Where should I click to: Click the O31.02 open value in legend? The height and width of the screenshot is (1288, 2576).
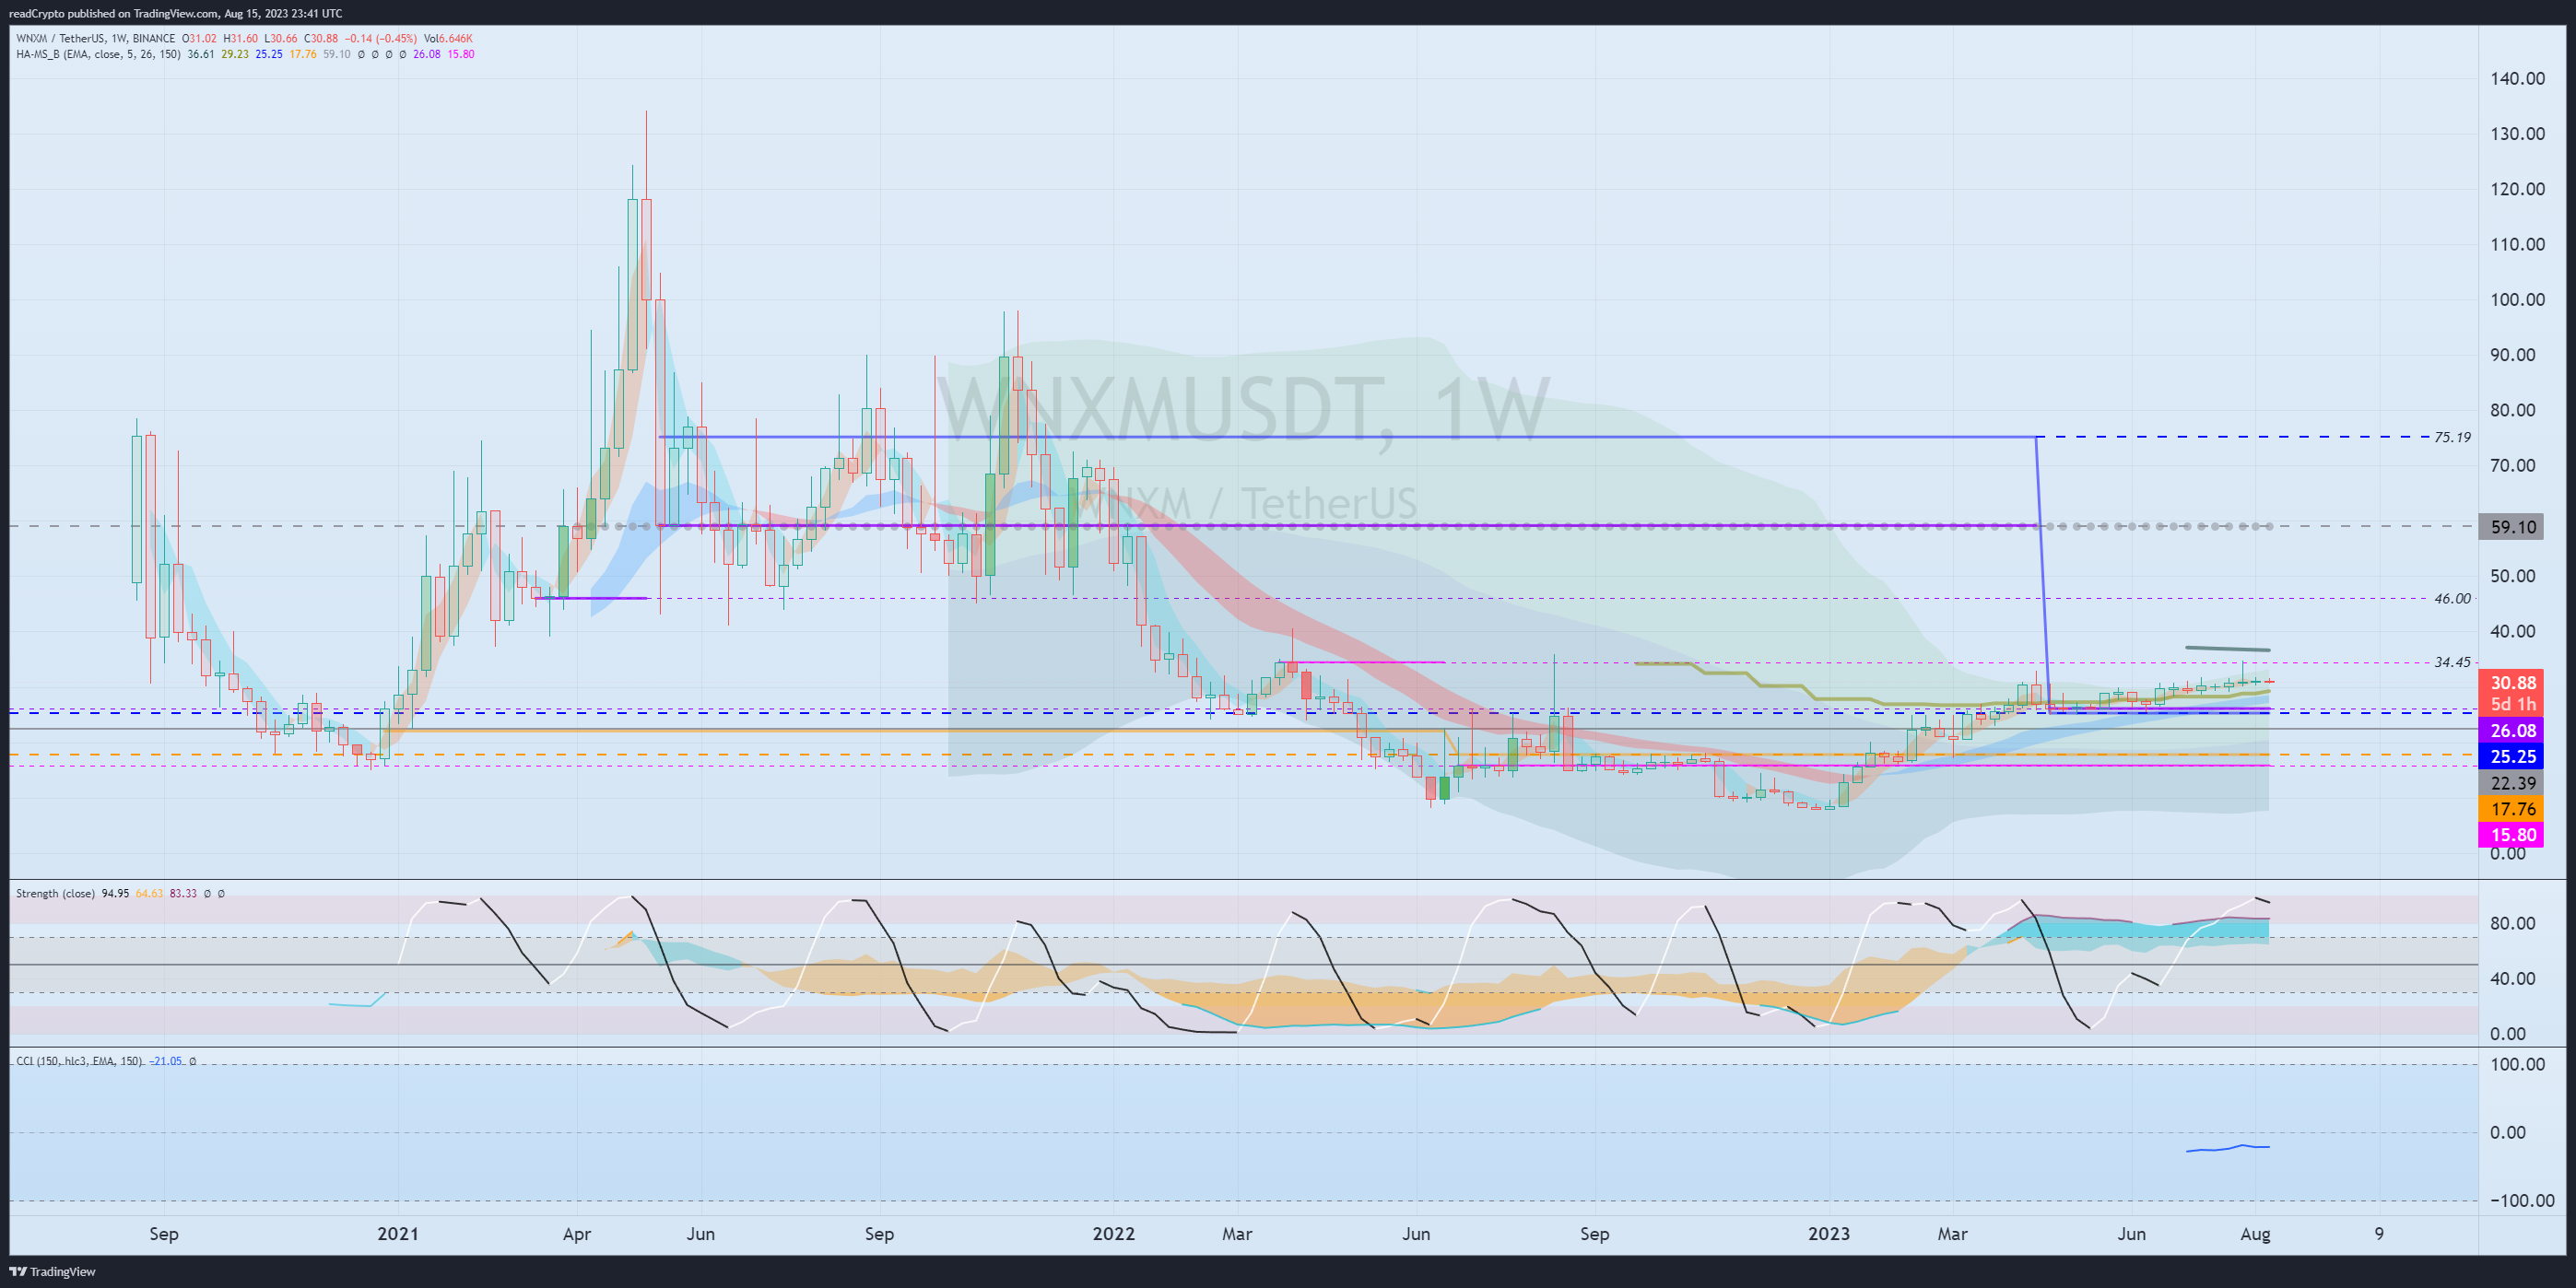coord(199,39)
